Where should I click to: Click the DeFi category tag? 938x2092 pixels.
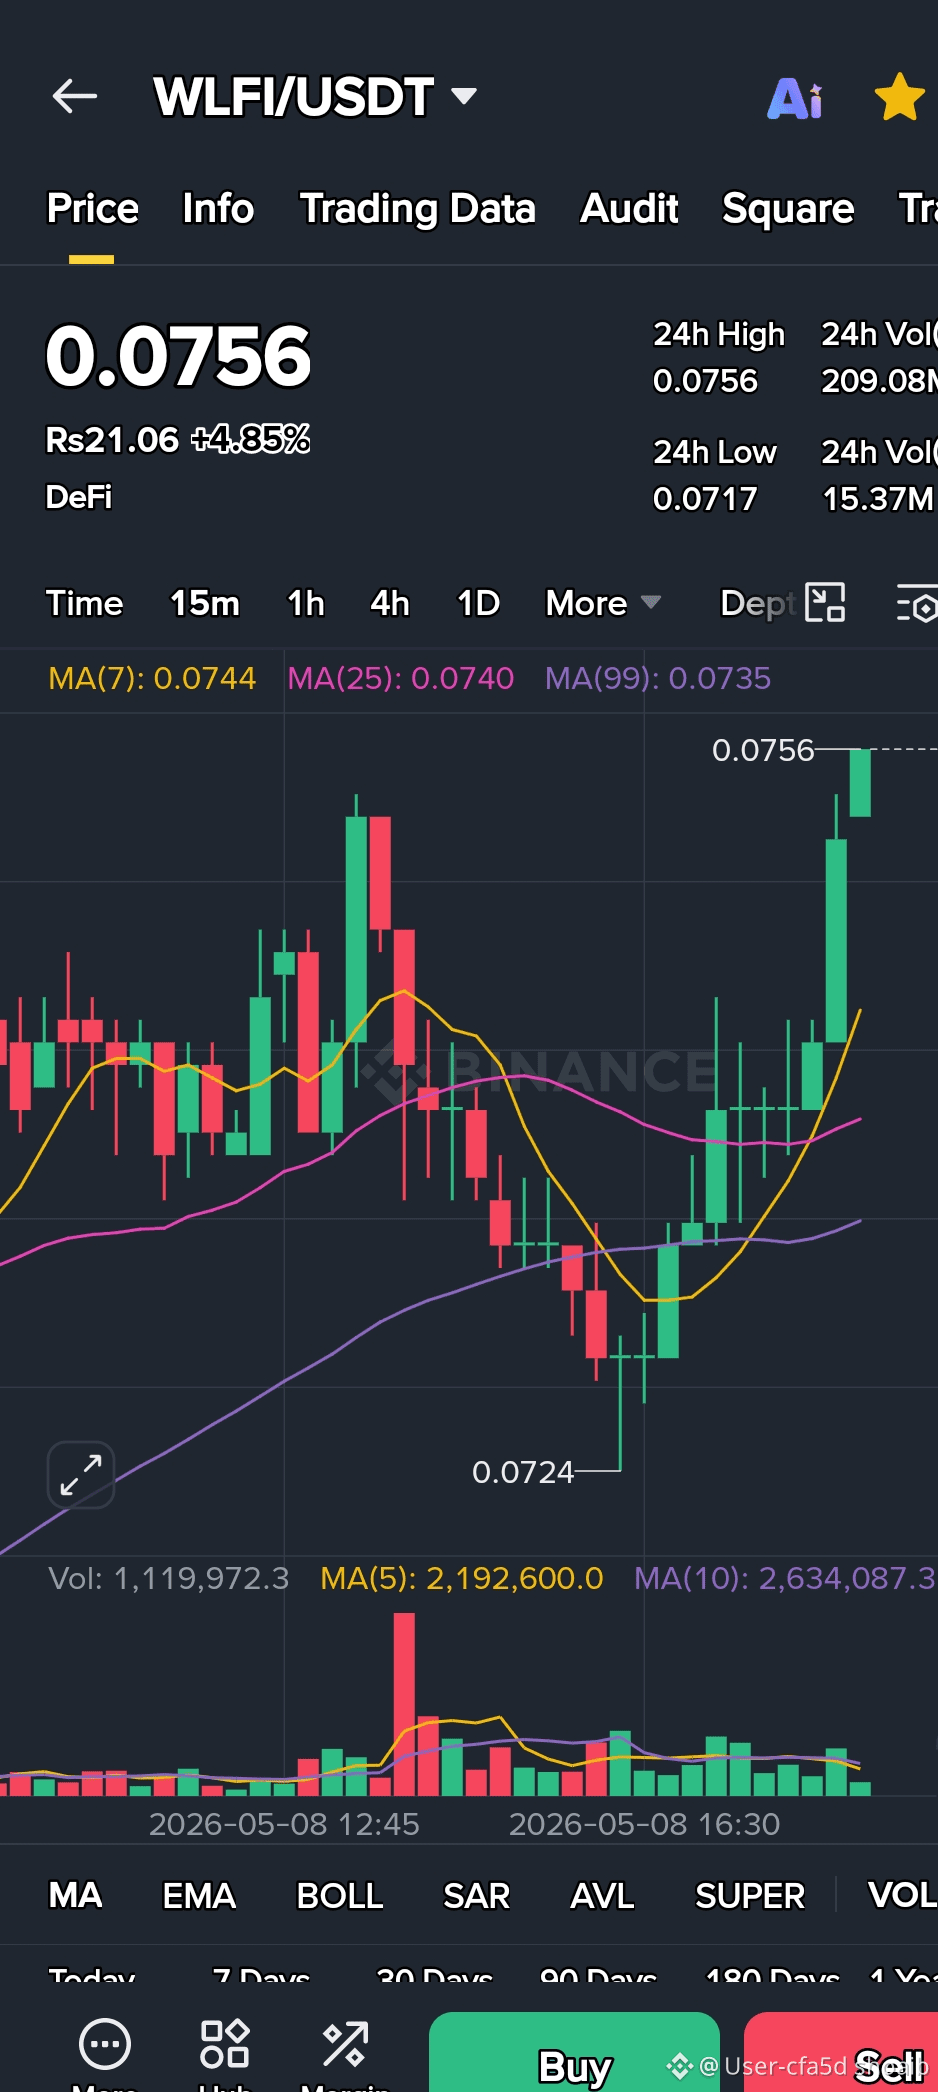pos(79,497)
